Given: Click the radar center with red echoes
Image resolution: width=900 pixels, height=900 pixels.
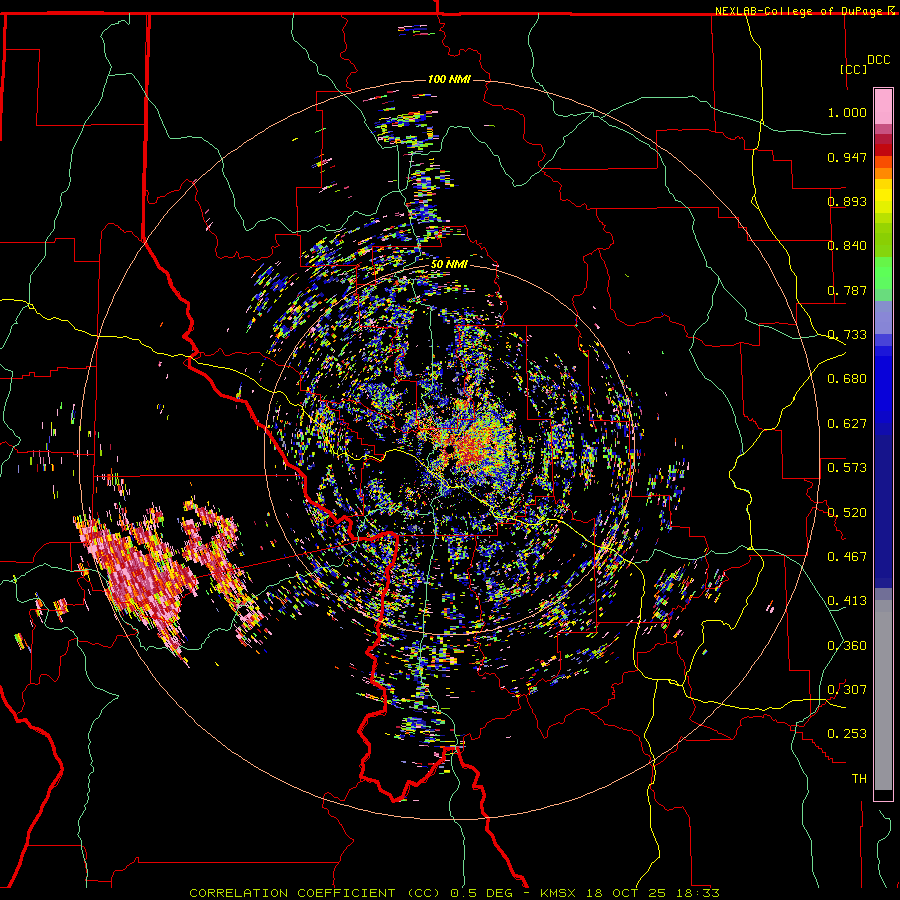Looking at the screenshot, I should (472, 446).
